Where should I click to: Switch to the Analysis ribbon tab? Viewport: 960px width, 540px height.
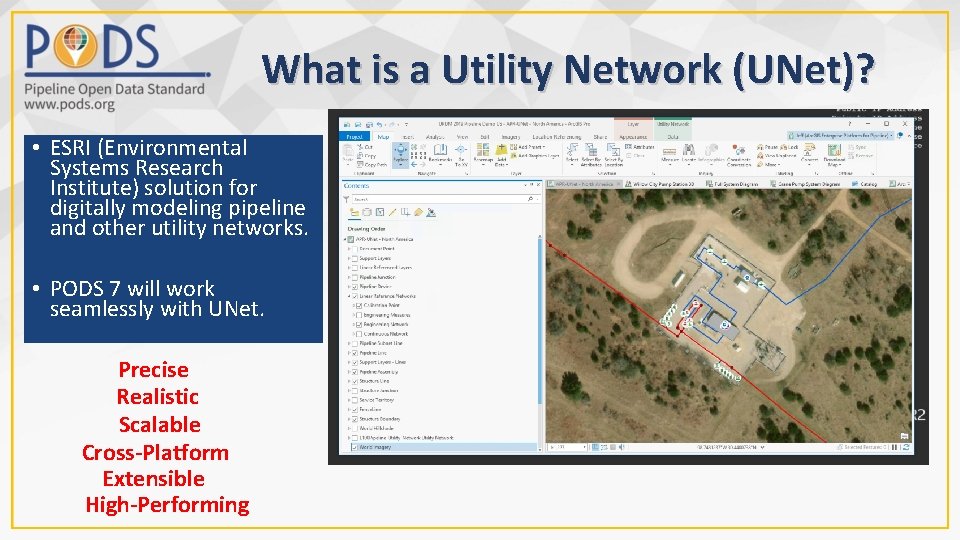435,137
